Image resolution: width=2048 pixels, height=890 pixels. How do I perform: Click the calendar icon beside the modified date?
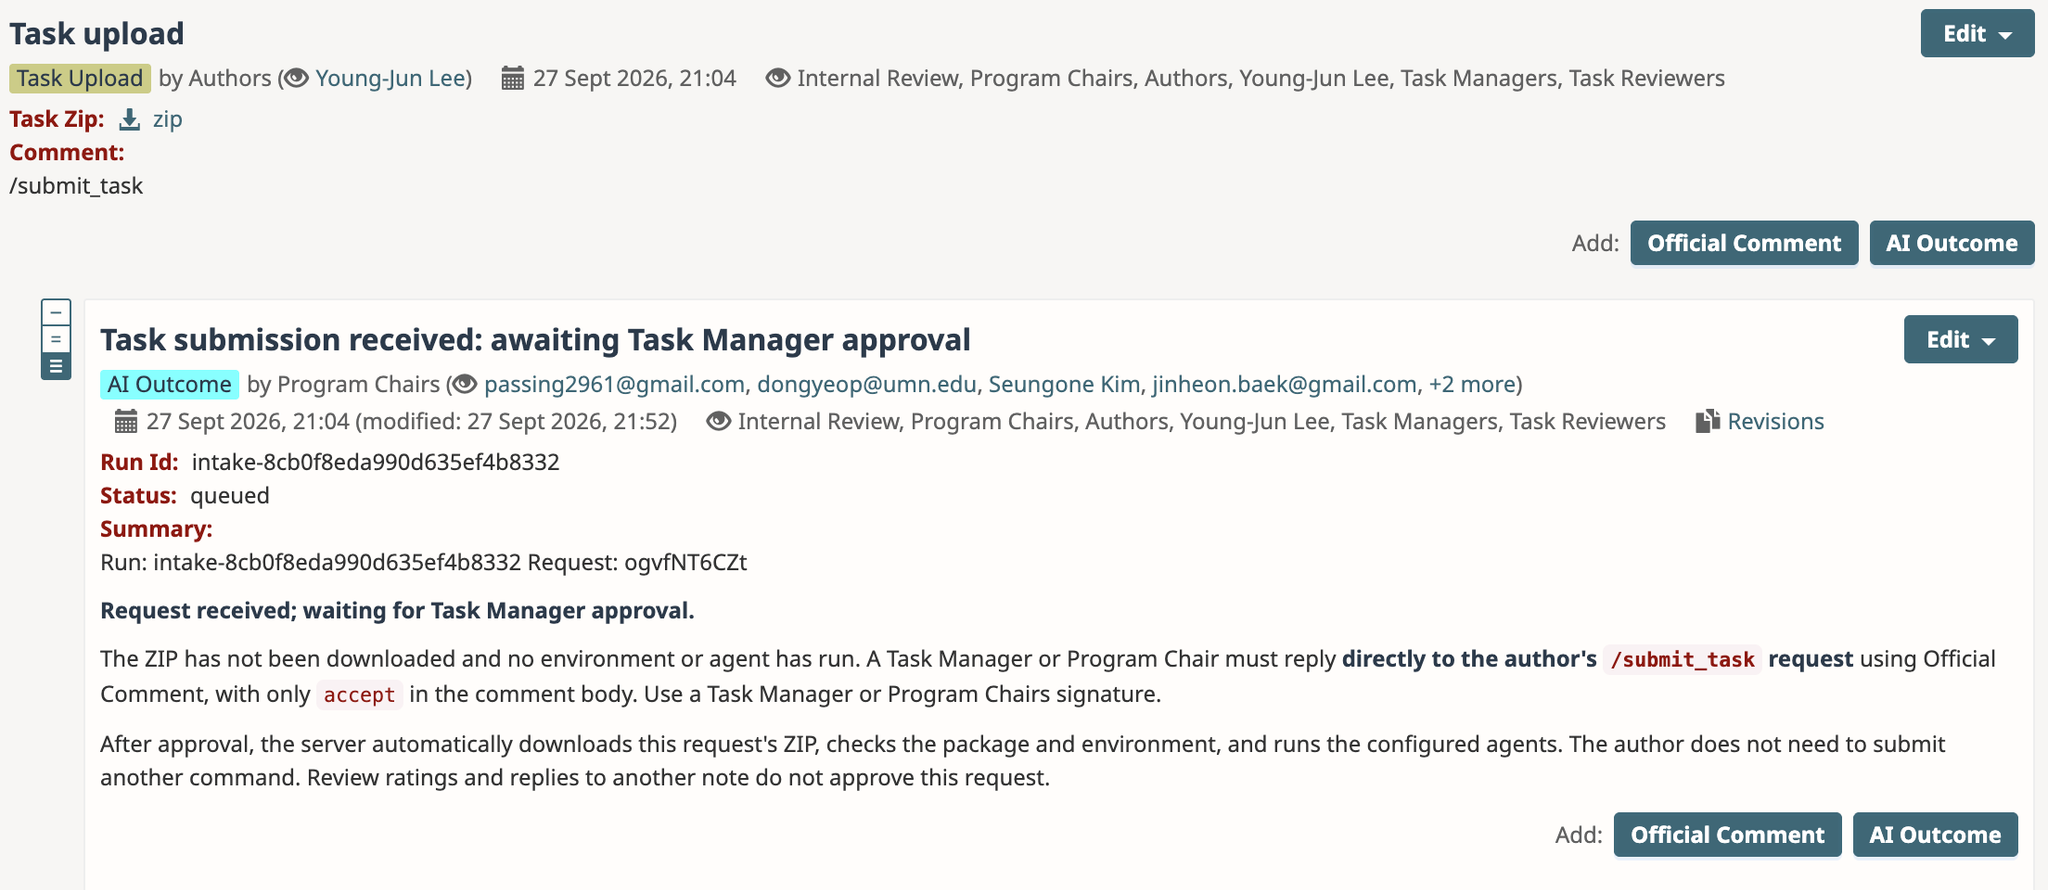[126, 421]
